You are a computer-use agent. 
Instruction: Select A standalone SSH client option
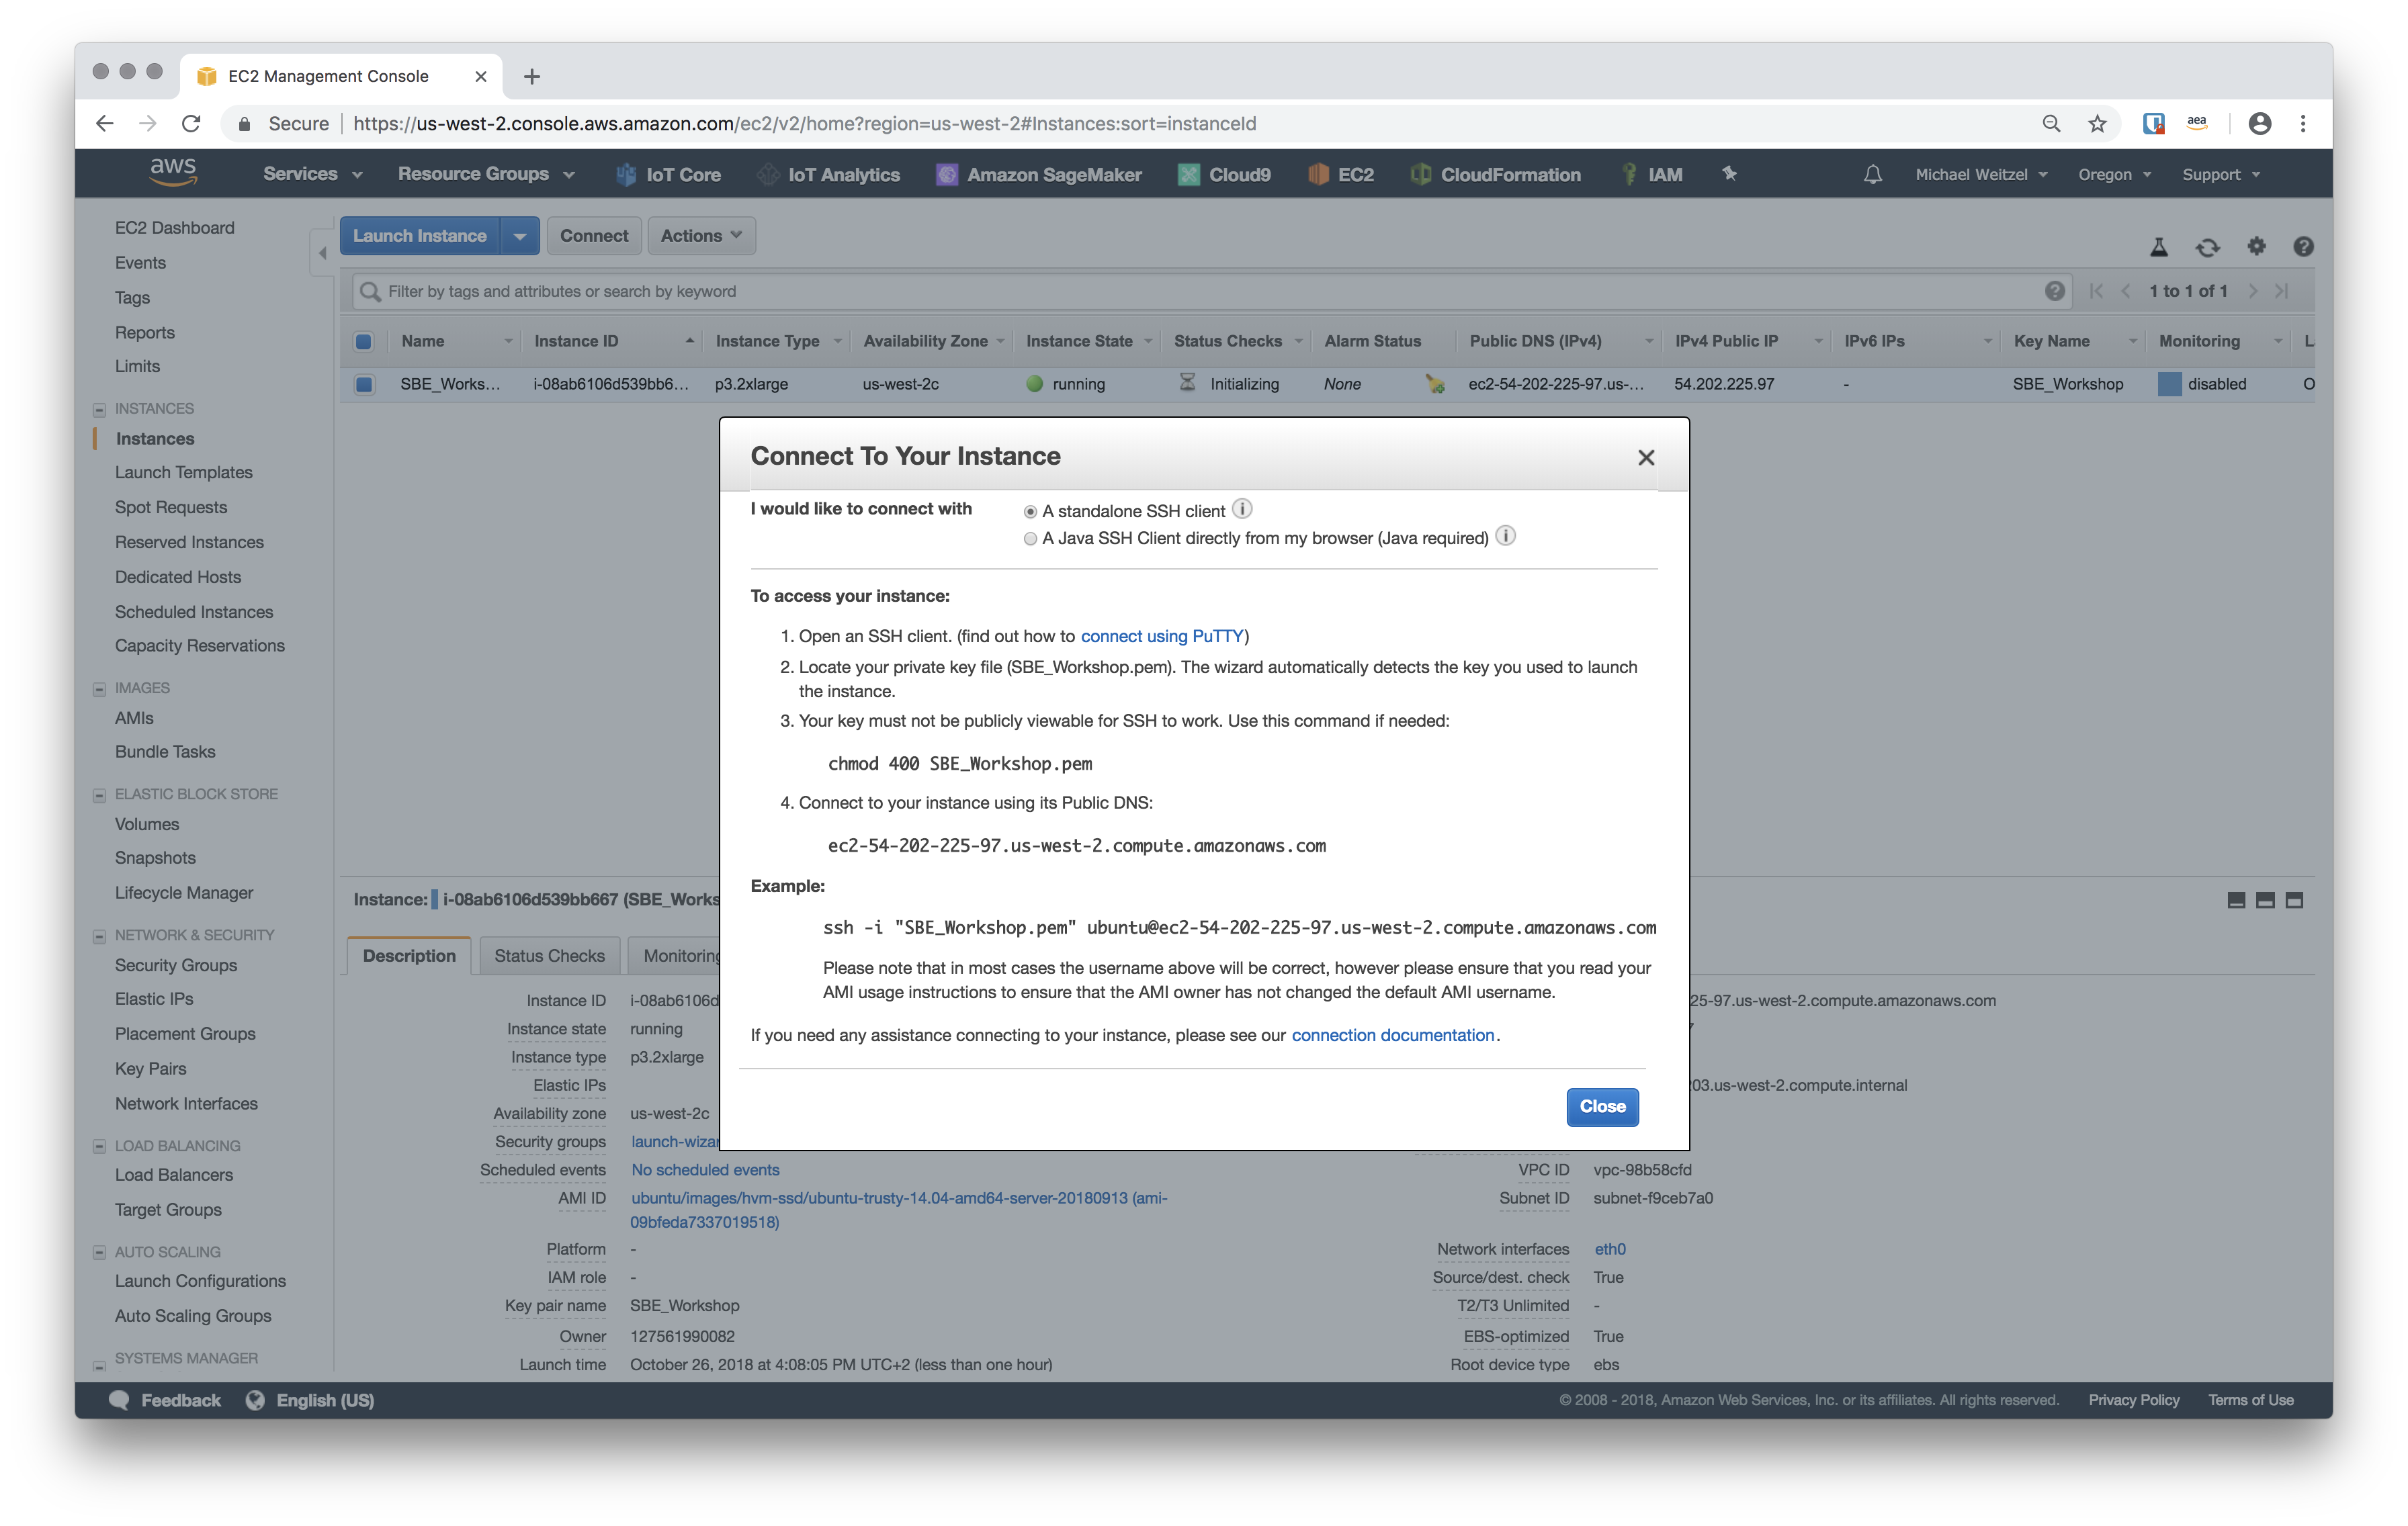(1029, 512)
